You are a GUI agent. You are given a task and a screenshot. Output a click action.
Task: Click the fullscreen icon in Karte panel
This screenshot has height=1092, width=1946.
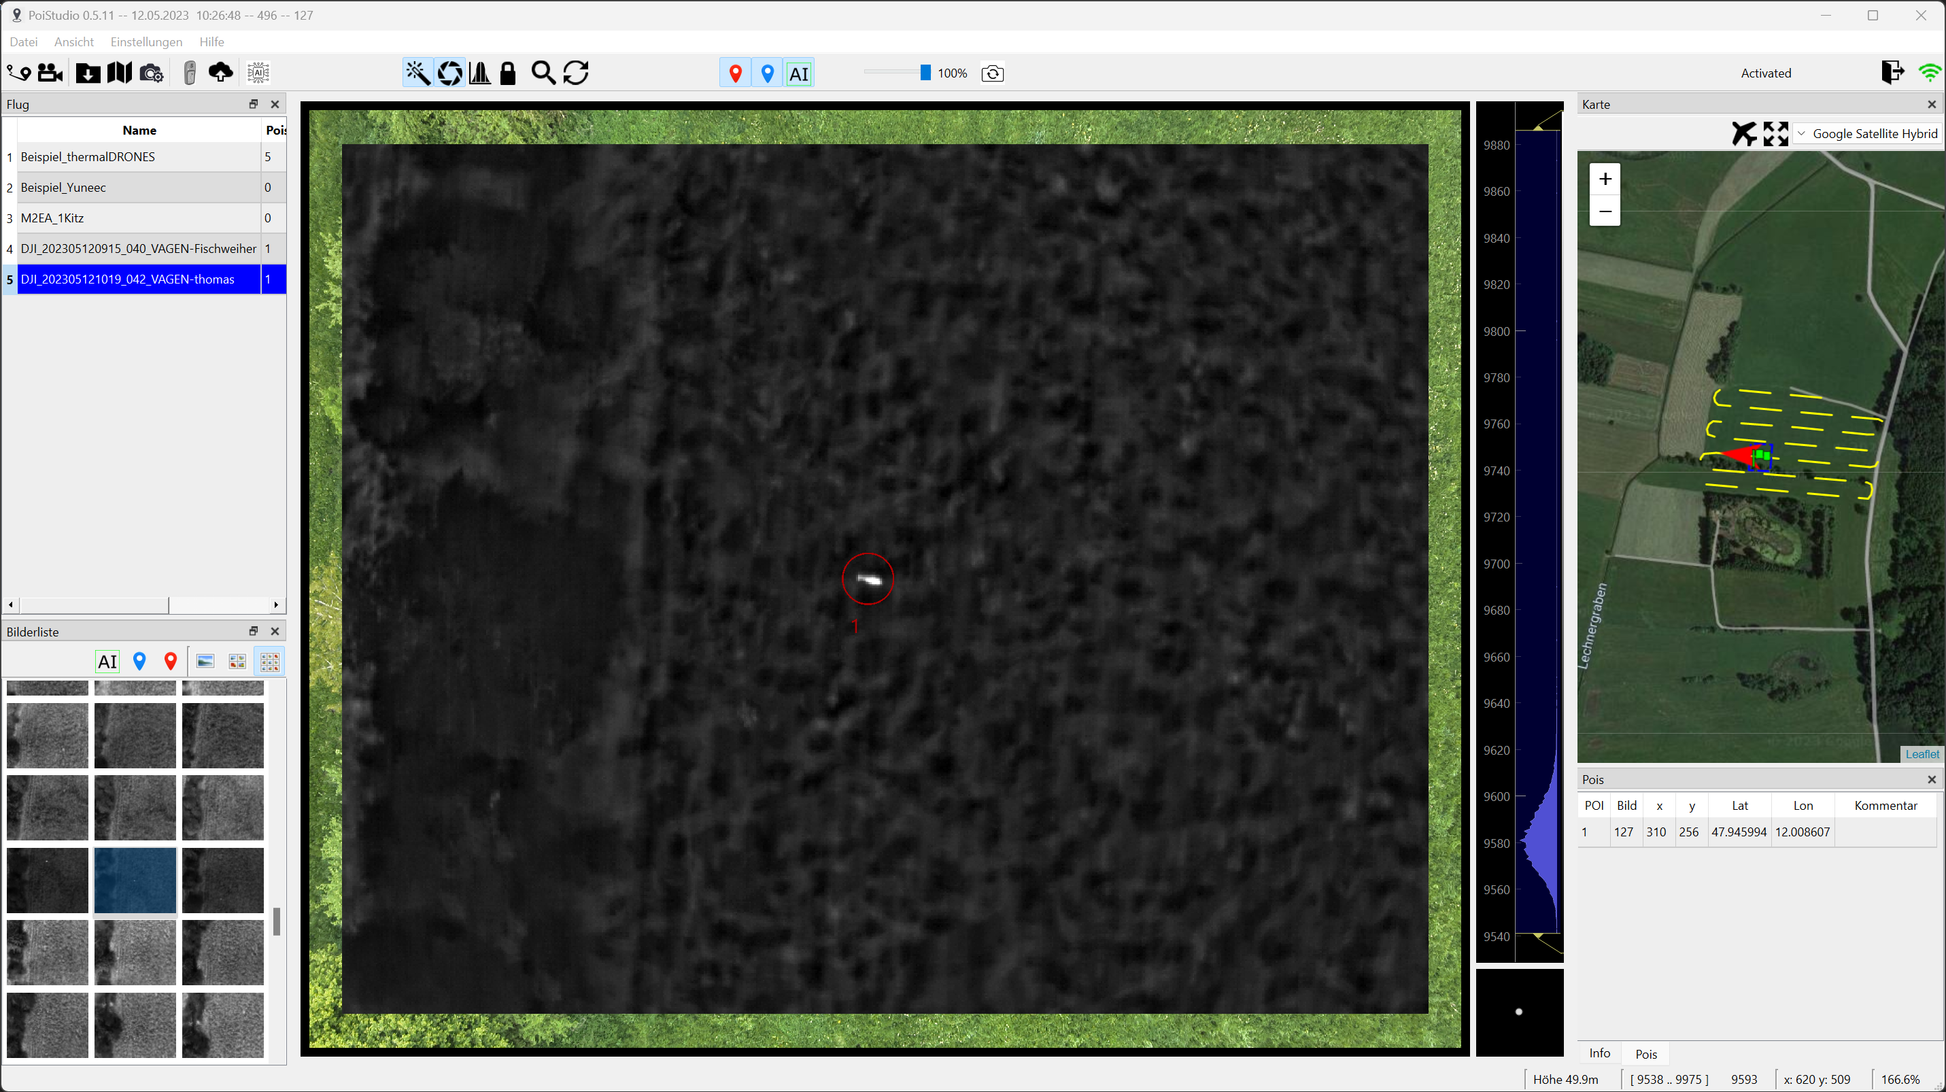pos(1775,134)
